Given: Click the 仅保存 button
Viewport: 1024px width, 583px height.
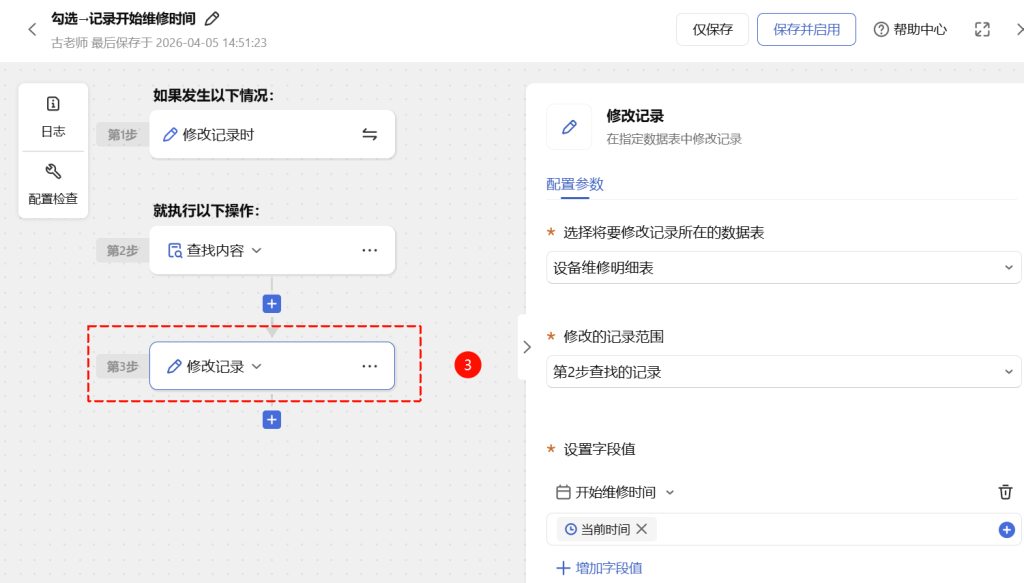Looking at the screenshot, I should [x=712, y=29].
